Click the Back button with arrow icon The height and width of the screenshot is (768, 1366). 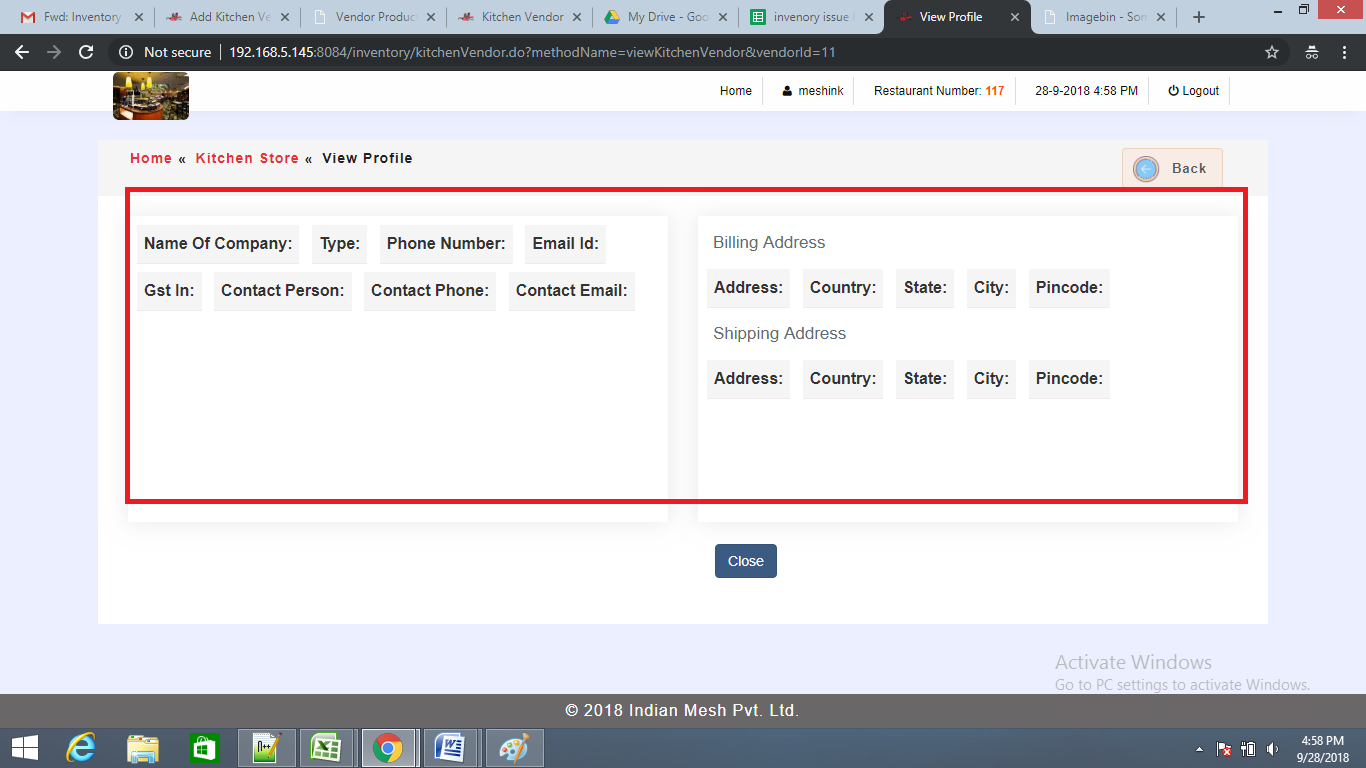[x=1172, y=168]
